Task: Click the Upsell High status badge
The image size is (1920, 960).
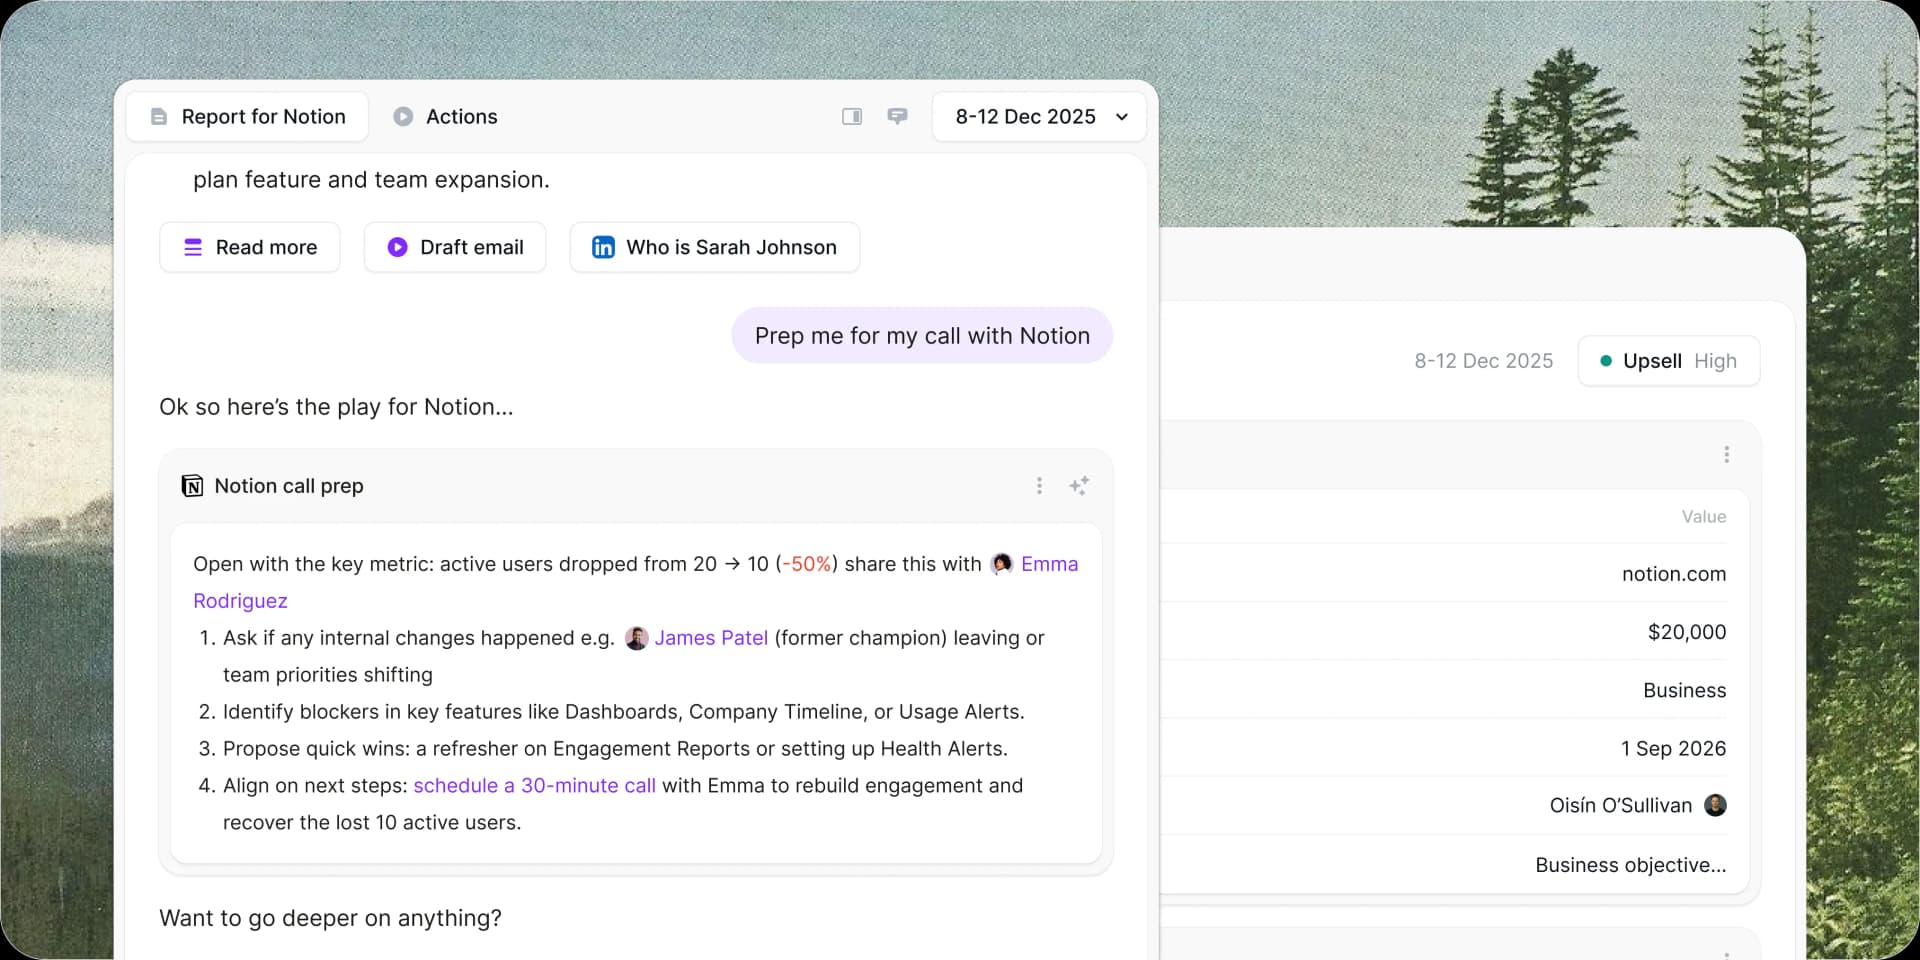Action: (x=1669, y=361)
